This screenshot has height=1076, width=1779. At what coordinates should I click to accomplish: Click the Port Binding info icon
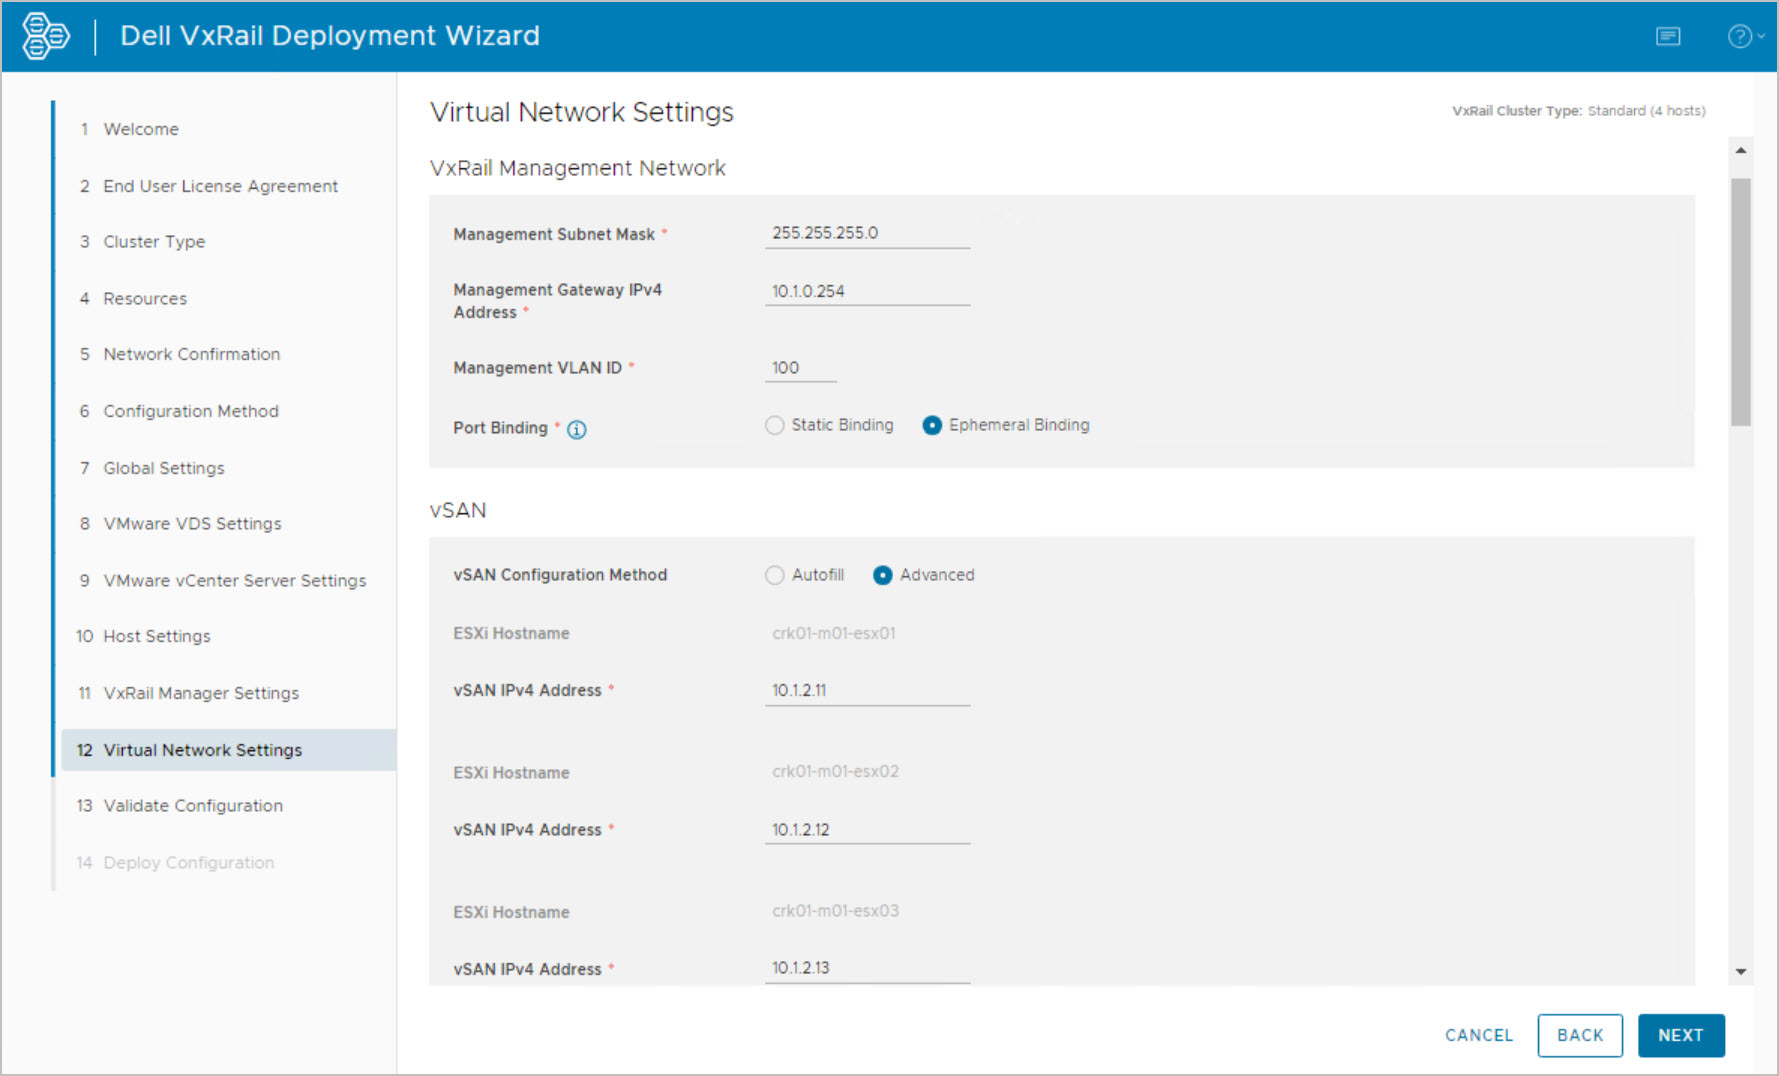pos(577,430)
